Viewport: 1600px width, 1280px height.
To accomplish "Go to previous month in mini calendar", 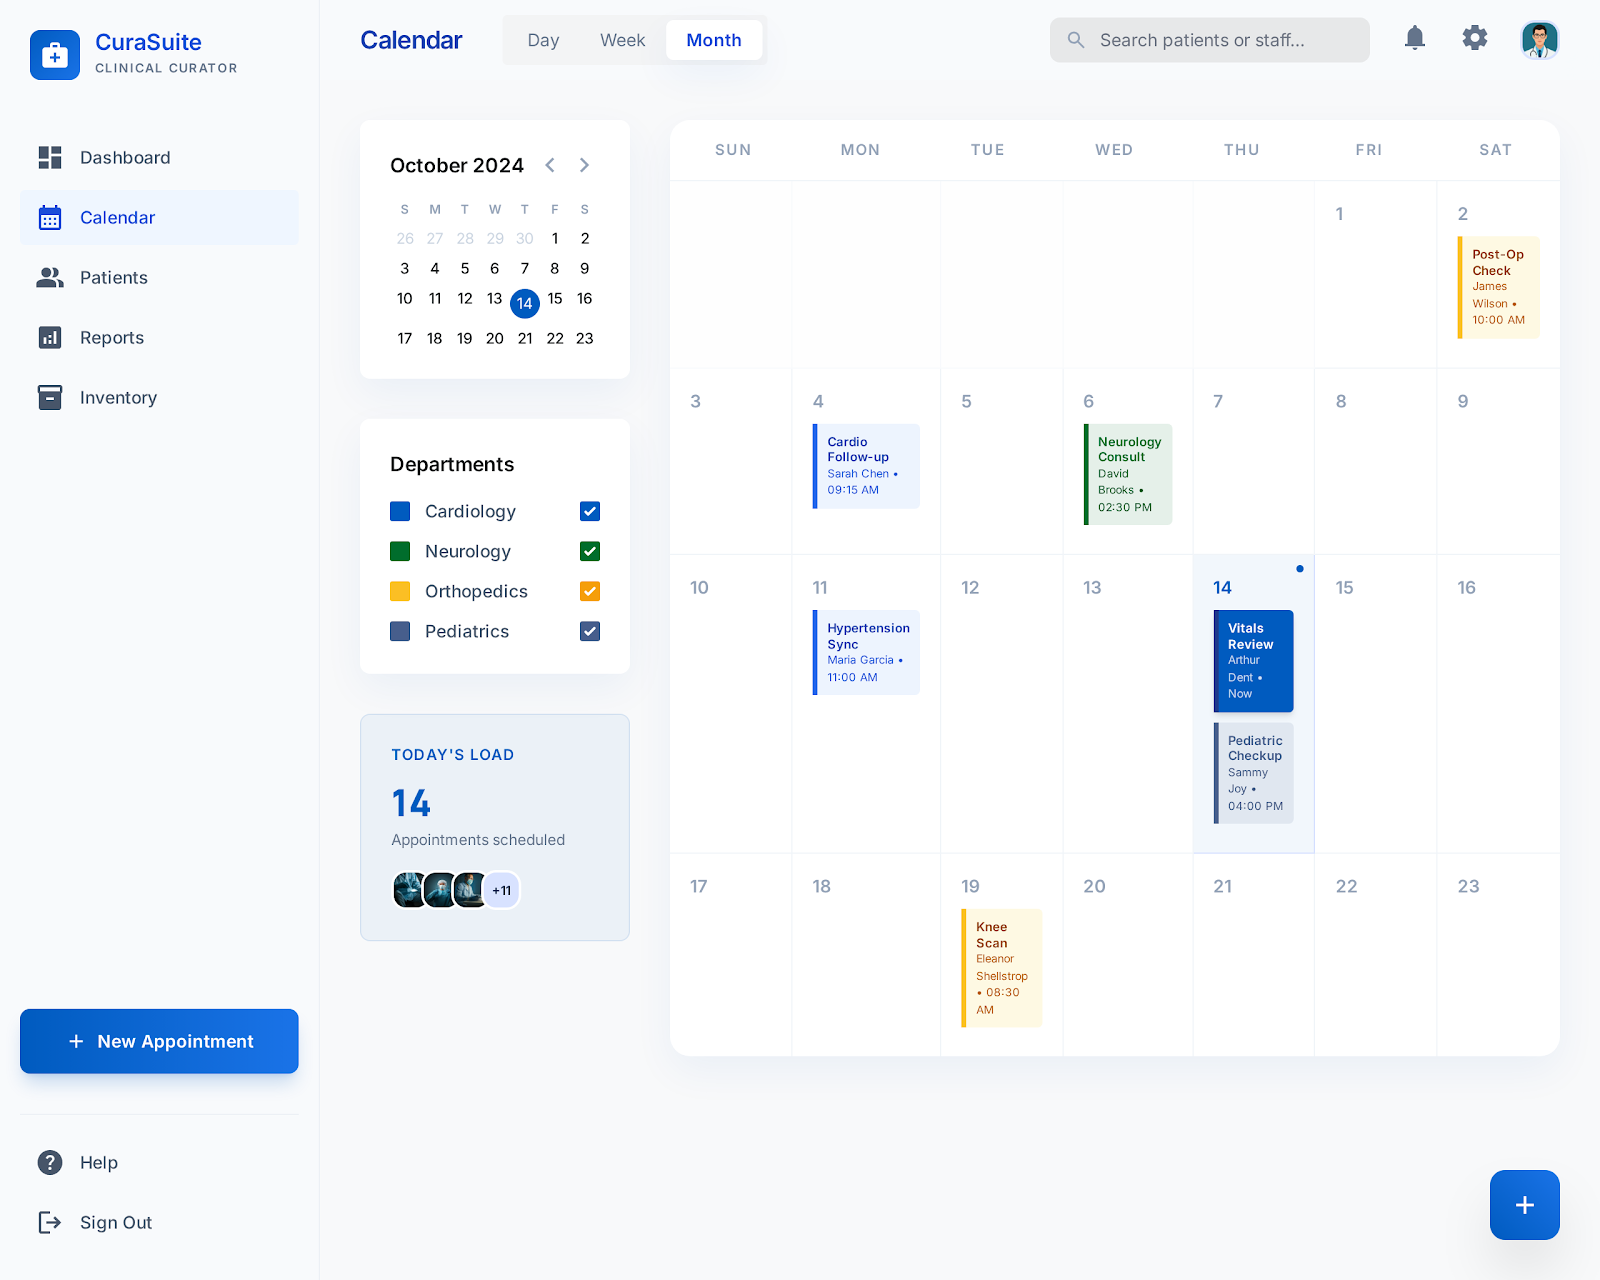I will pyautogui.click(x=550, y=165).
